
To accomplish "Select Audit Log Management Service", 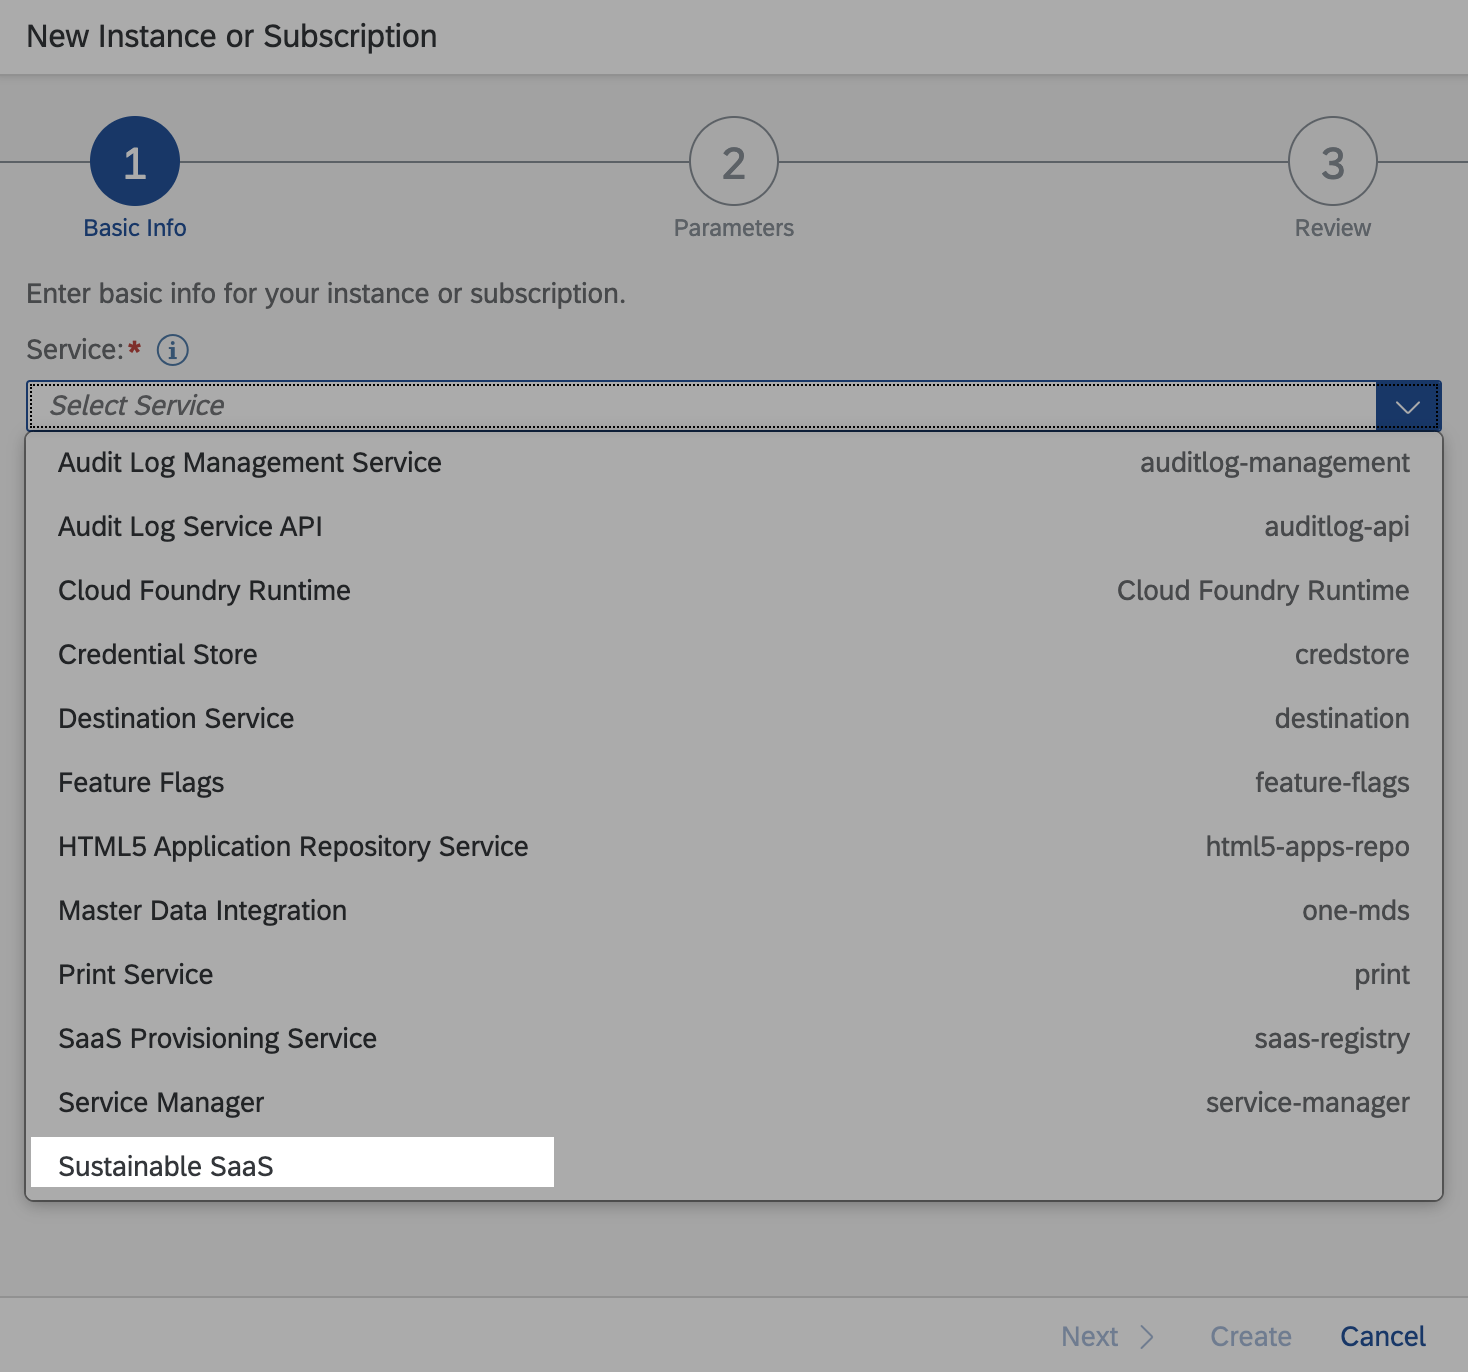I will pos(734,463).
